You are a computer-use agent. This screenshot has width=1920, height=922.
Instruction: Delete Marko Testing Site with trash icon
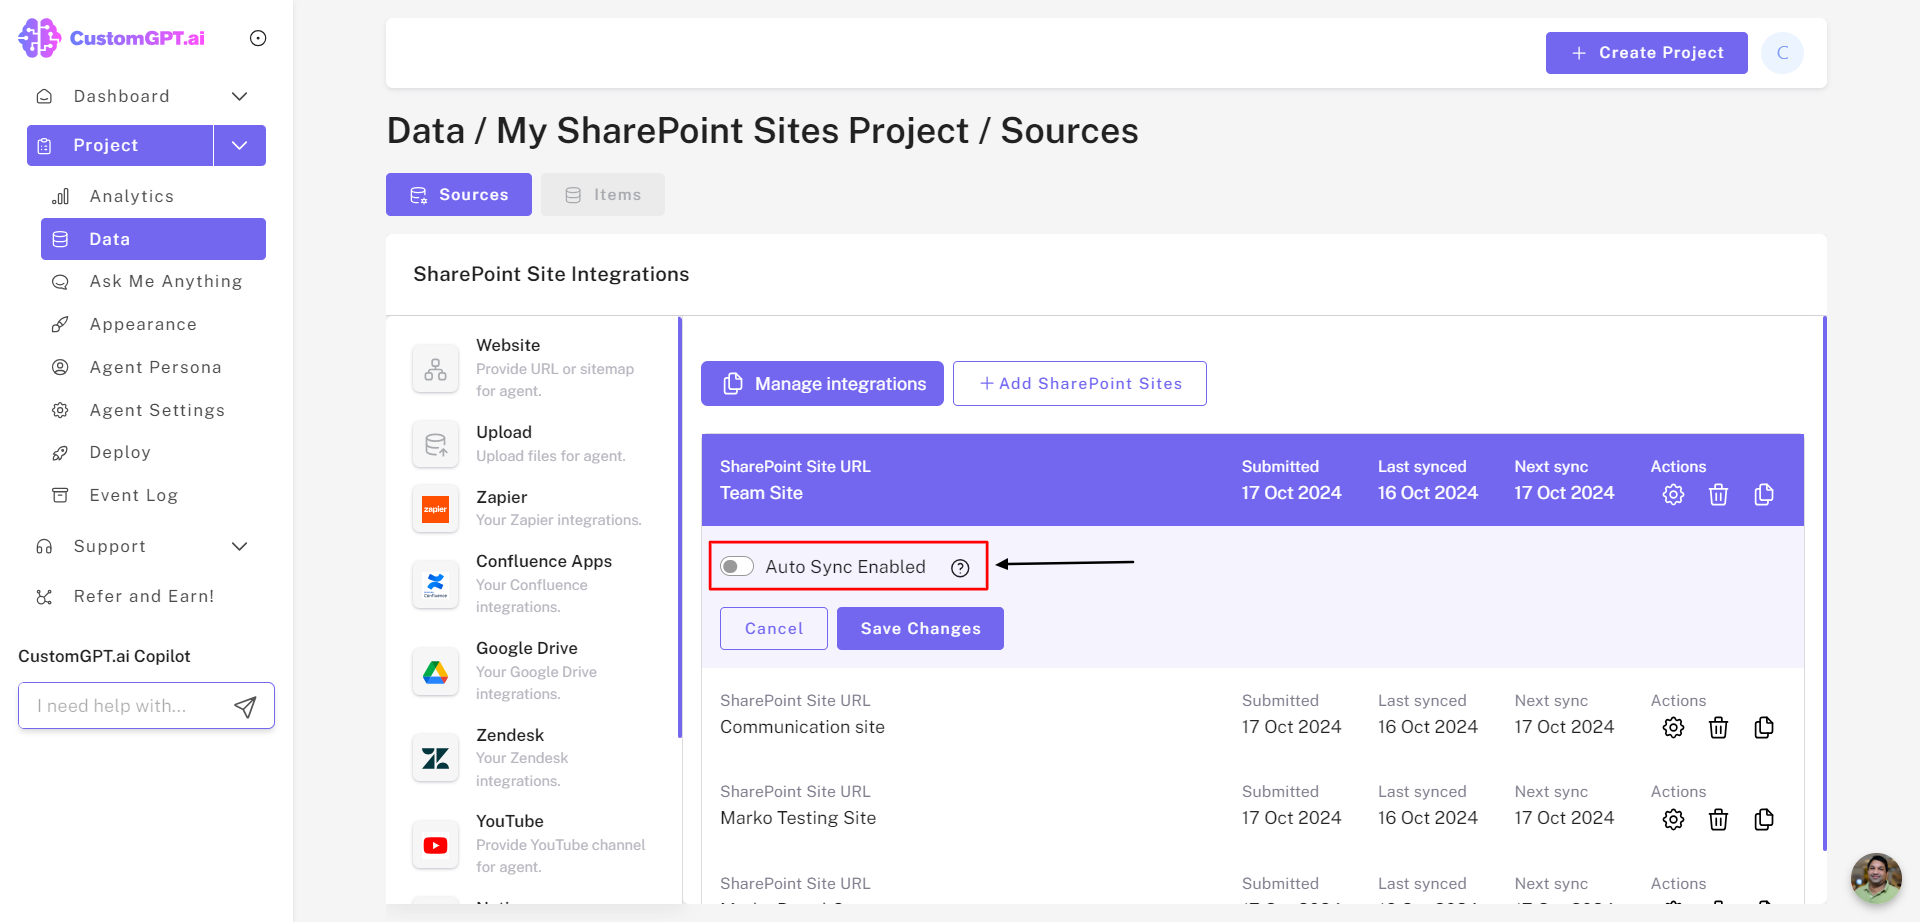click(x=1718, y=820)
